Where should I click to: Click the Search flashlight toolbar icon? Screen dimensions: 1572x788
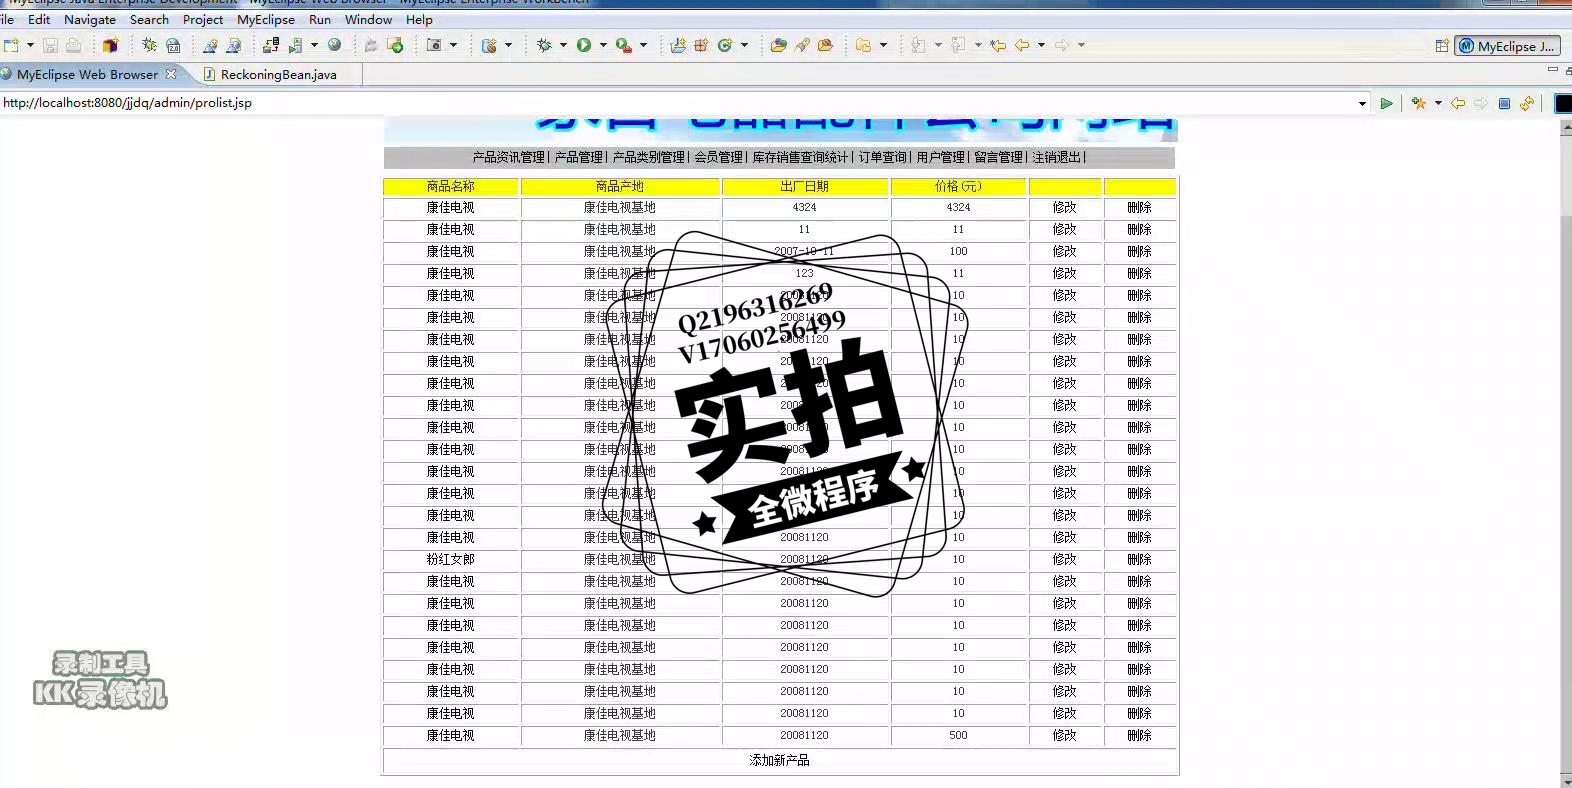pos(802,45)
